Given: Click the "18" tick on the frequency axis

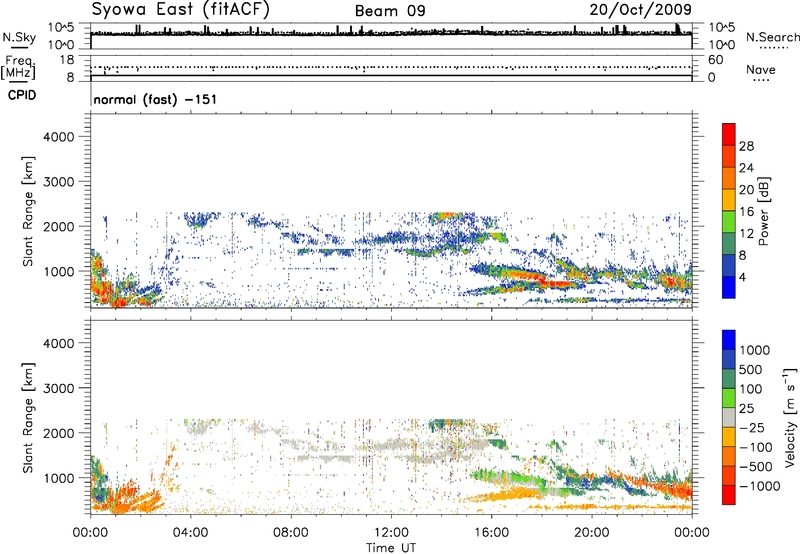Looking at the screenshot, I should click(x=67, y=60).
